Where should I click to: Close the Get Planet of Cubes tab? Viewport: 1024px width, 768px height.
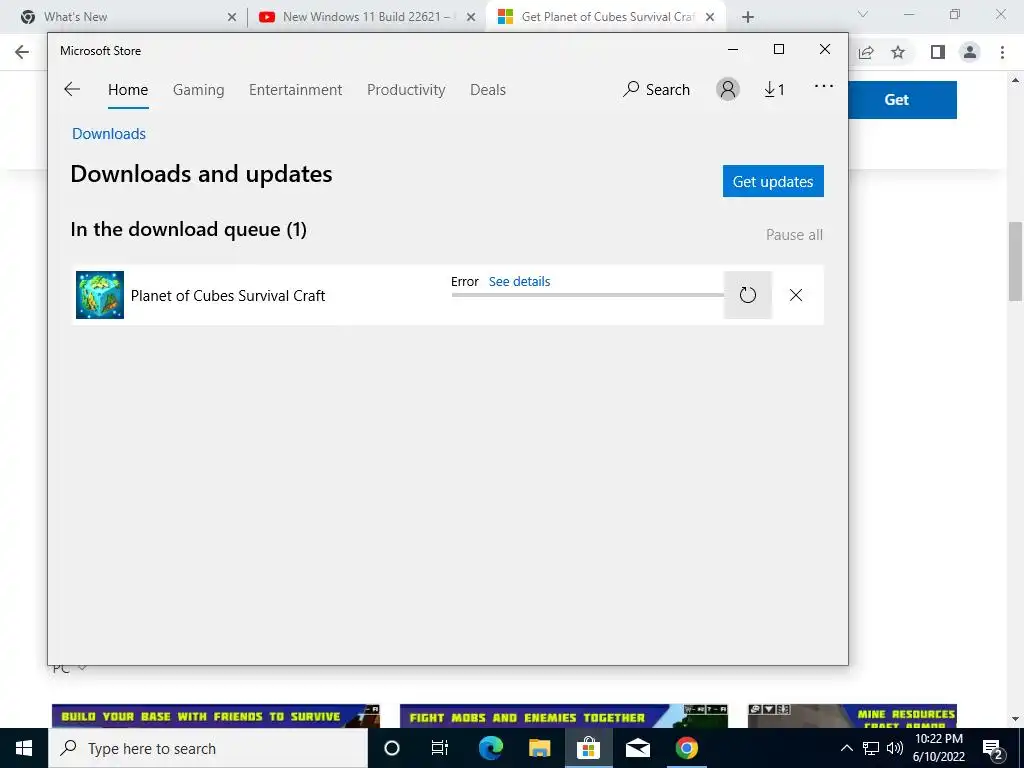pyautogui.click(x=710, y=17)
